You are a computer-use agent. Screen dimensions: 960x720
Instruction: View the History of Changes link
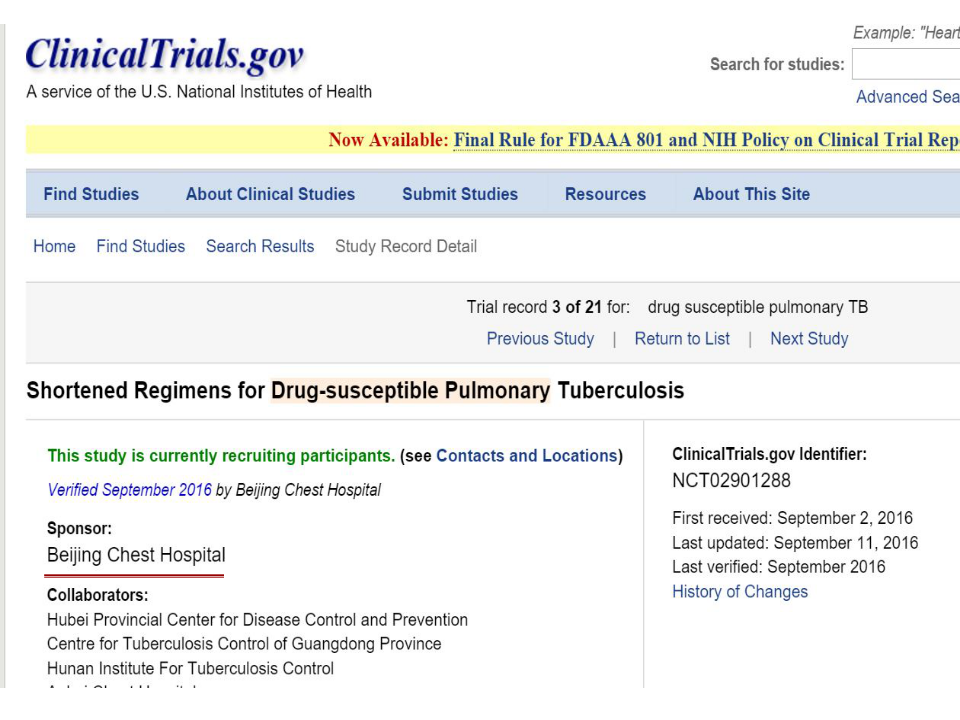coord(740,591)
